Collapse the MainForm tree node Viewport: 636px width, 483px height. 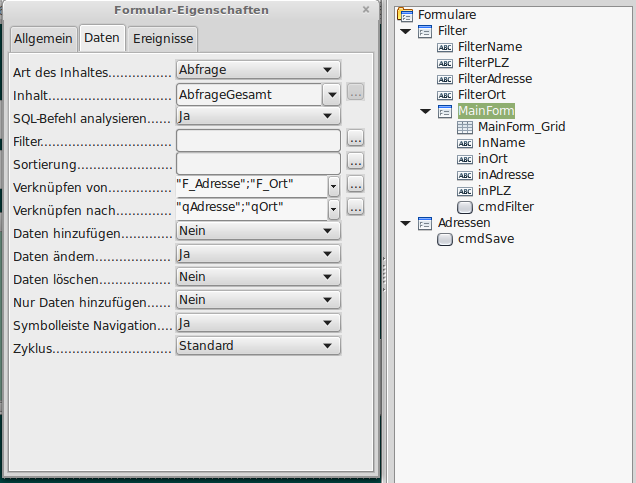pos(425,111)
